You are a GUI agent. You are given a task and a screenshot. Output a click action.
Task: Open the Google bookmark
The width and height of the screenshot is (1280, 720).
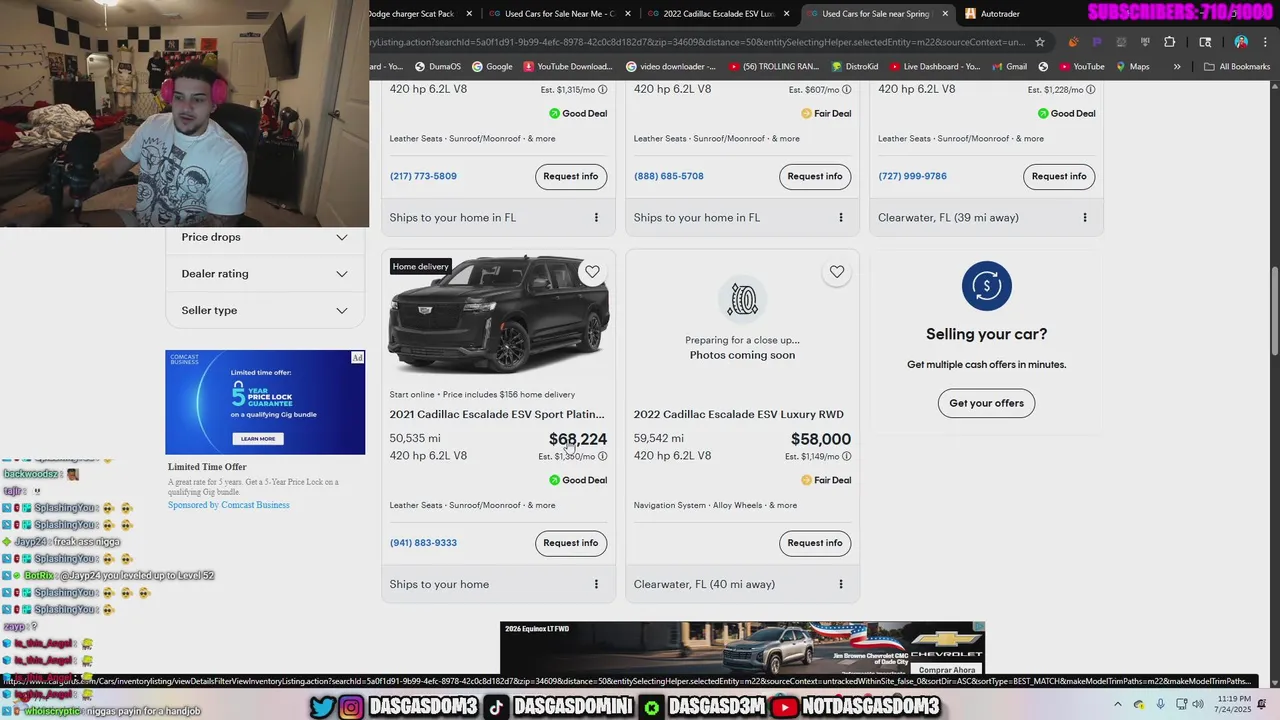(x=492, y=67)
